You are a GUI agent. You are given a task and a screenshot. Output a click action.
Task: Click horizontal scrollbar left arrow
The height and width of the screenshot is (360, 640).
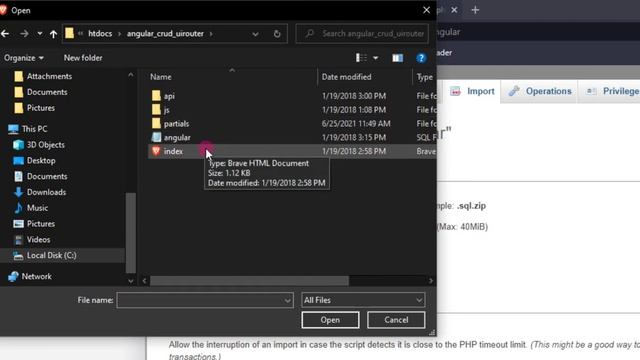[144, 281]
